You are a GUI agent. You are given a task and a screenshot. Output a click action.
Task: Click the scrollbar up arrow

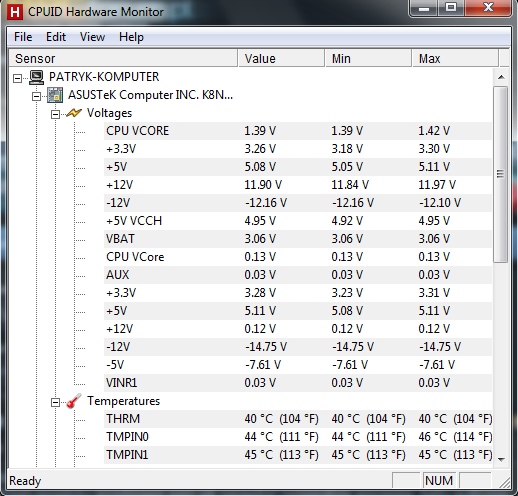tap(501, 77)
